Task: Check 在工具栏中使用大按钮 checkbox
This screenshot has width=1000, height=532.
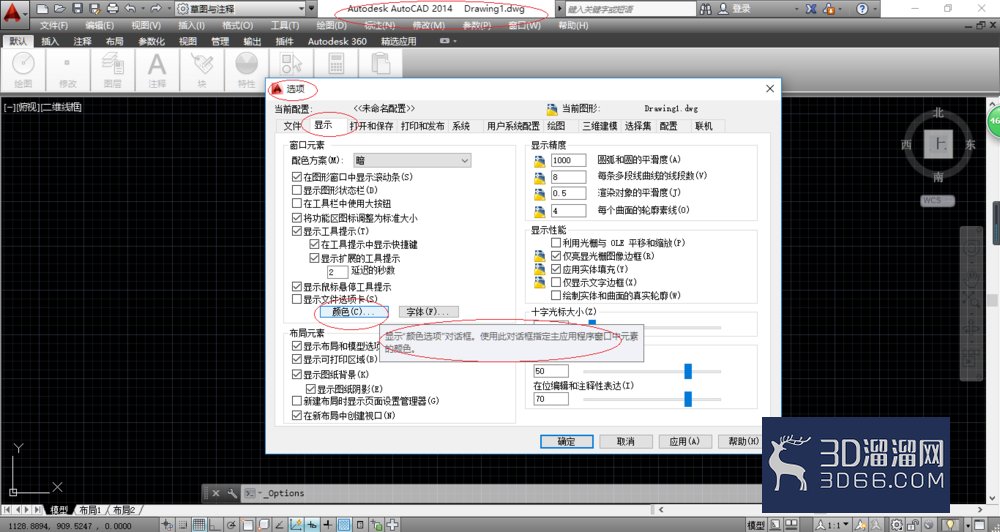Action: point(297,203)
